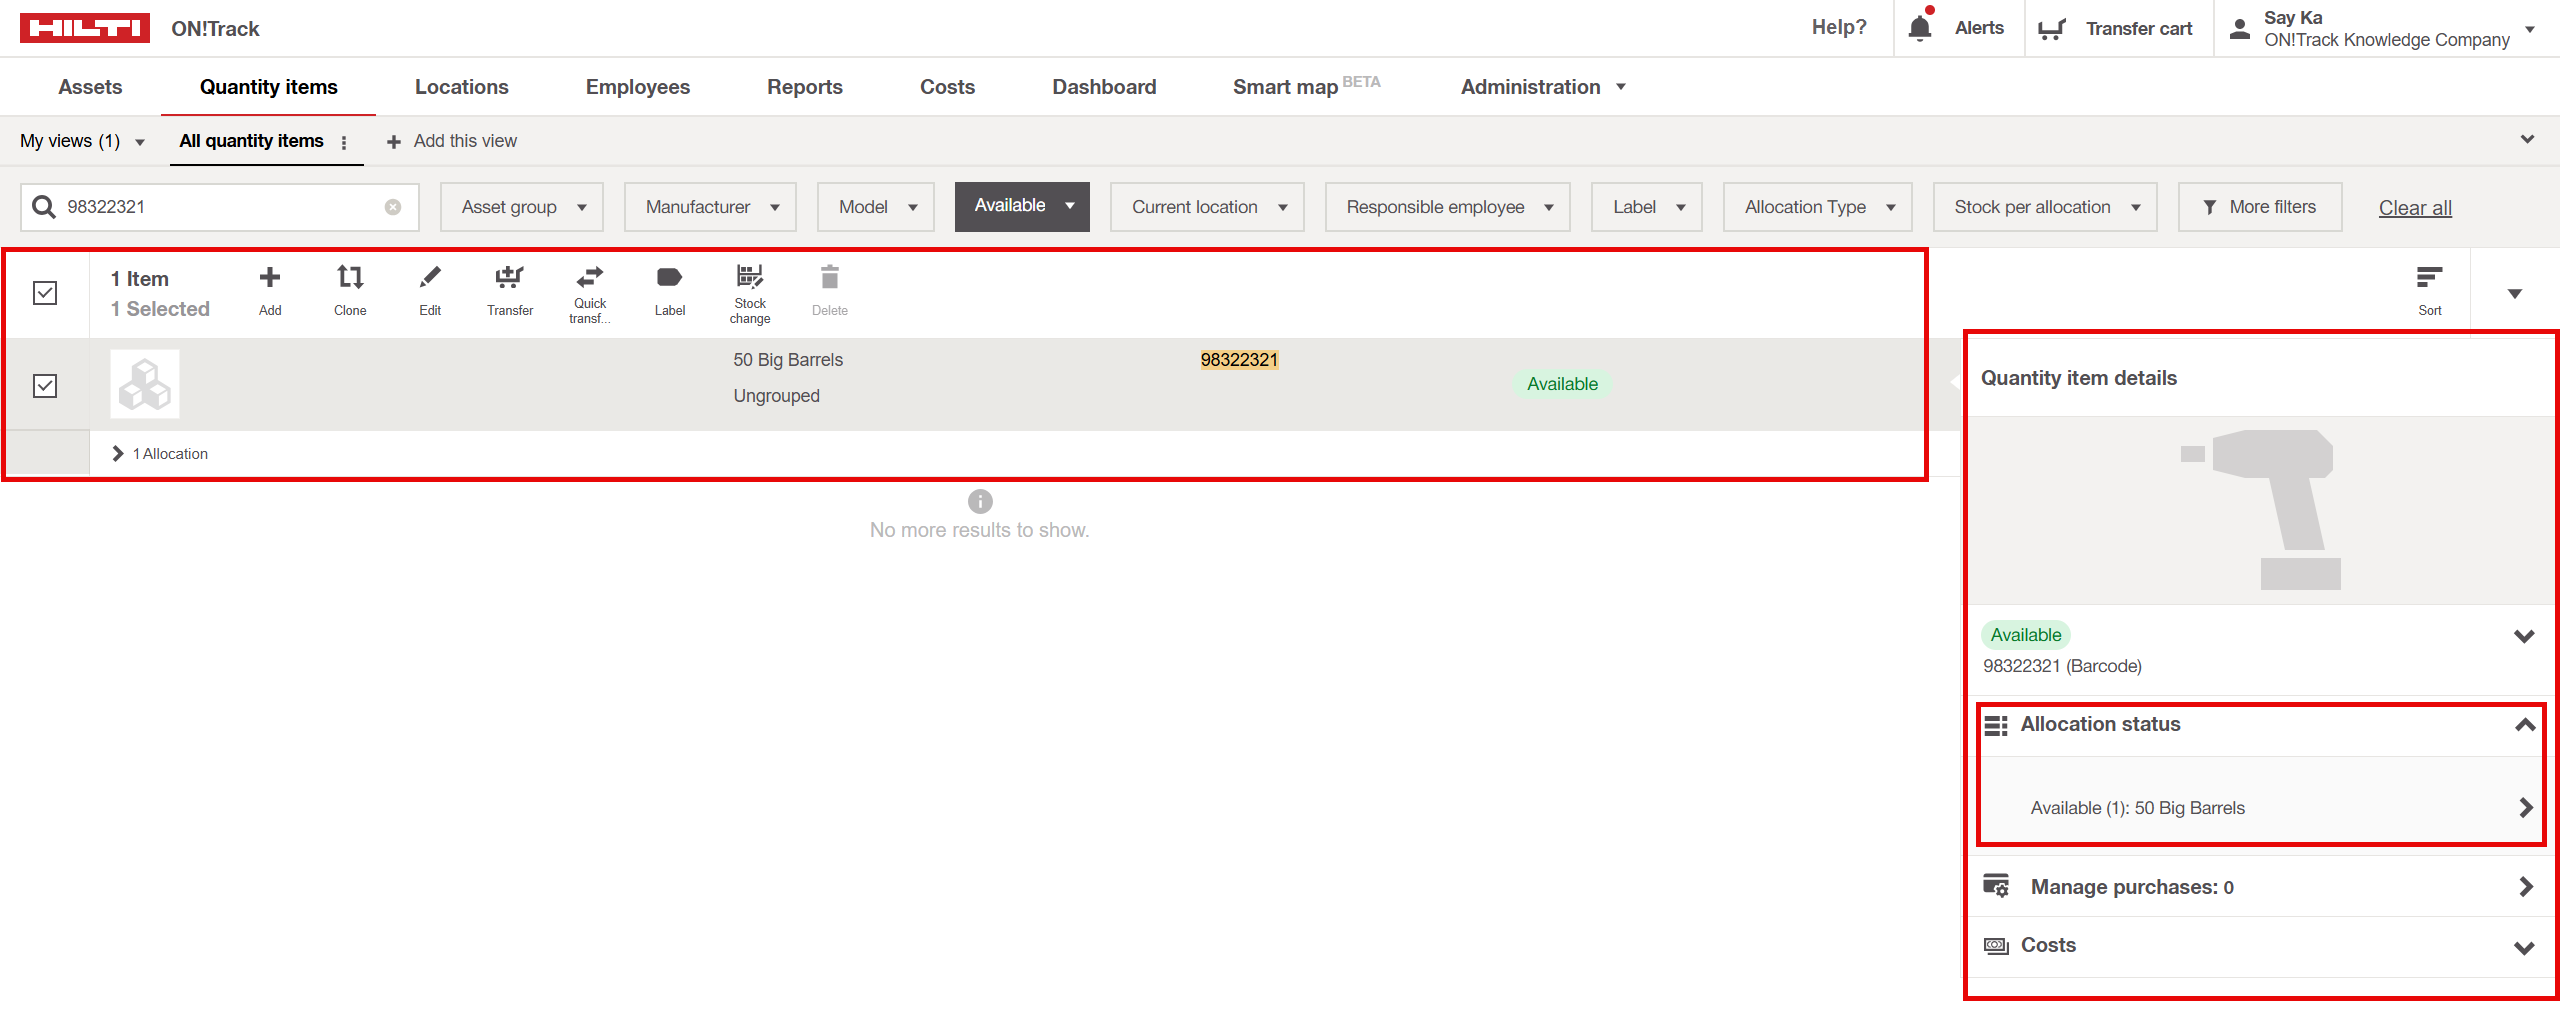The image size is (2560, 1020).
Task: Click the Quick transfer arrows icon
Action: 590,277
